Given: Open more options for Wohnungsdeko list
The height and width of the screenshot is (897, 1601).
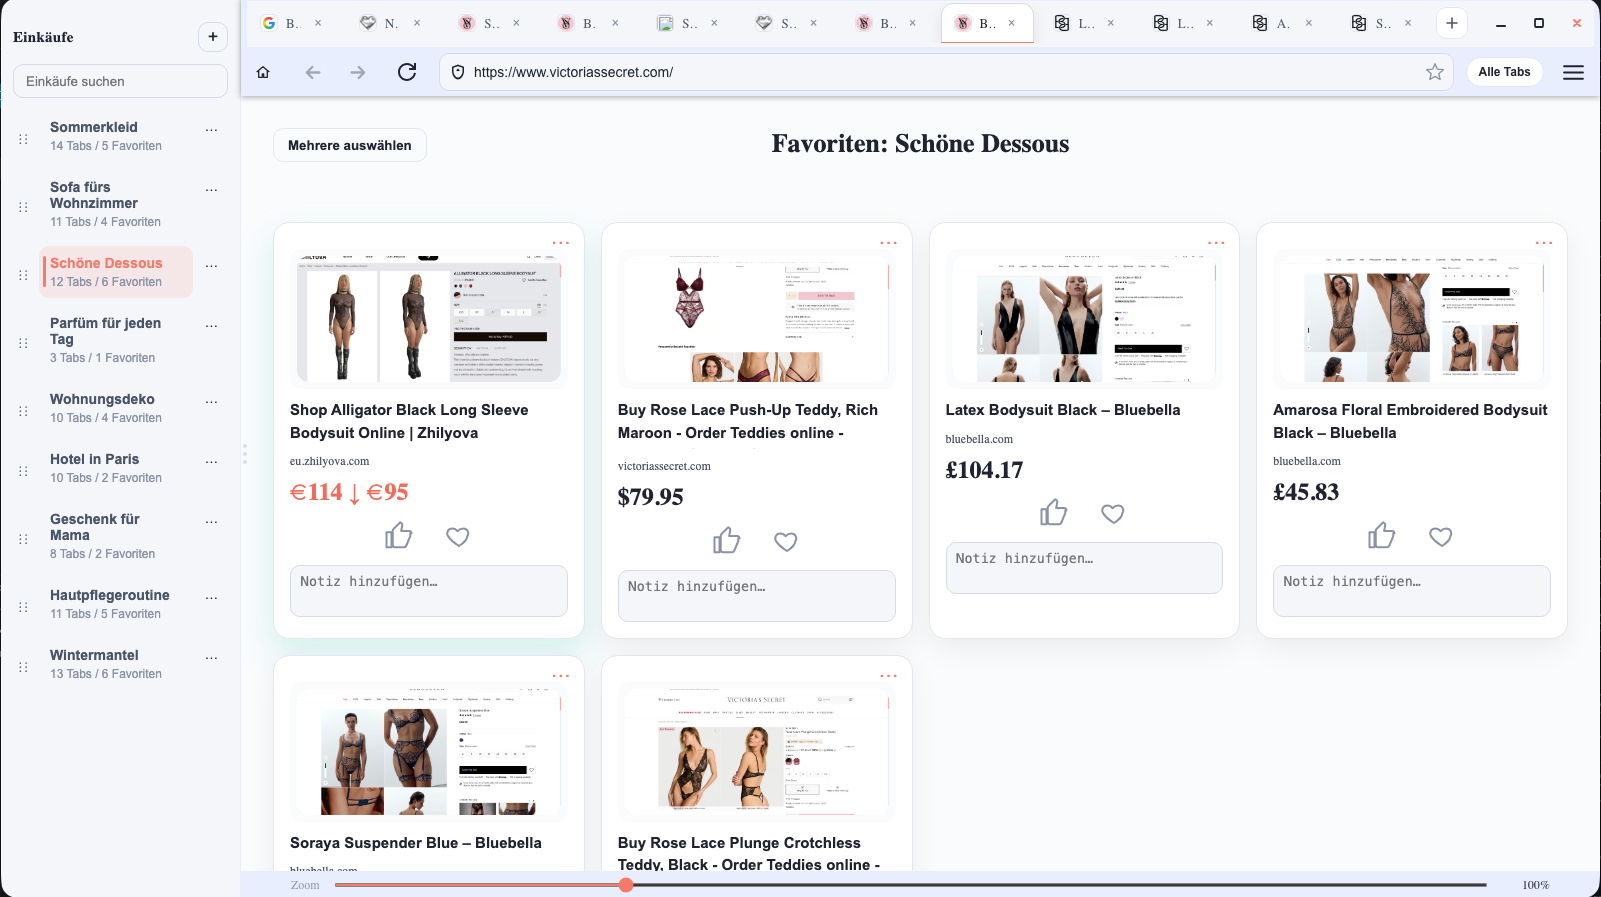Looking at the screenshot, I should 211,401.
